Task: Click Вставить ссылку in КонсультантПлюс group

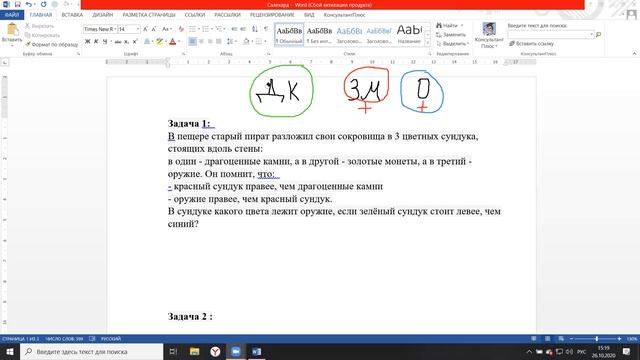Action: tap(531, 43)
